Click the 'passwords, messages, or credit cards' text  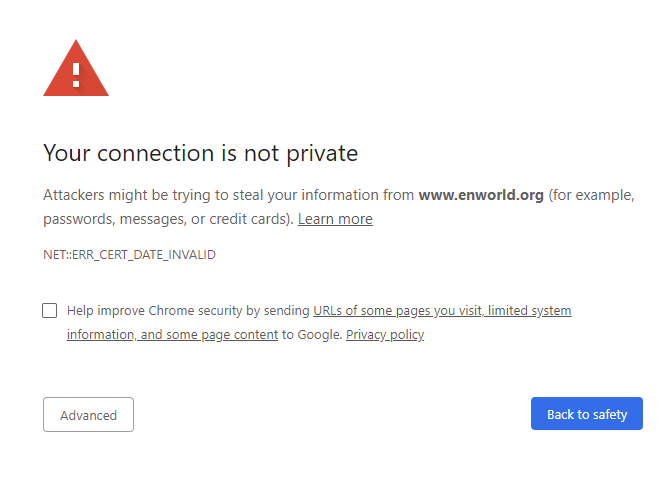coord(166,219)
